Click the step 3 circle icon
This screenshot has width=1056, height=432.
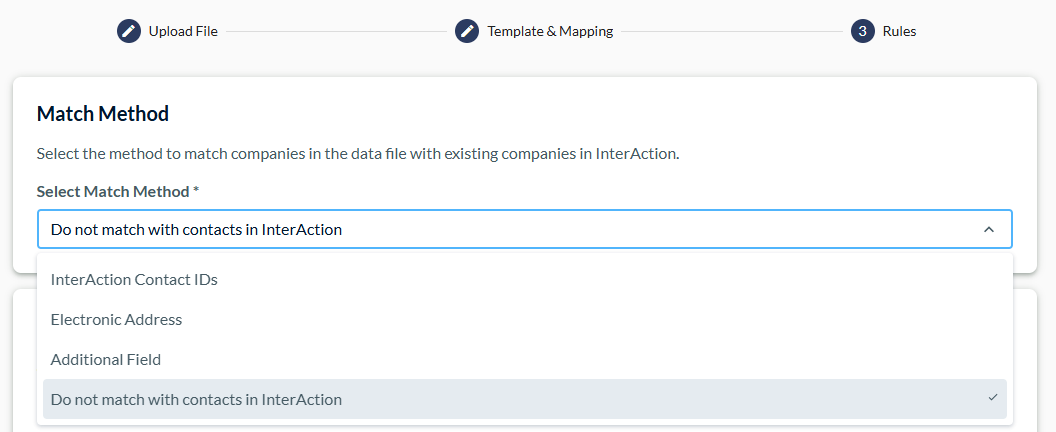point(863,31)
